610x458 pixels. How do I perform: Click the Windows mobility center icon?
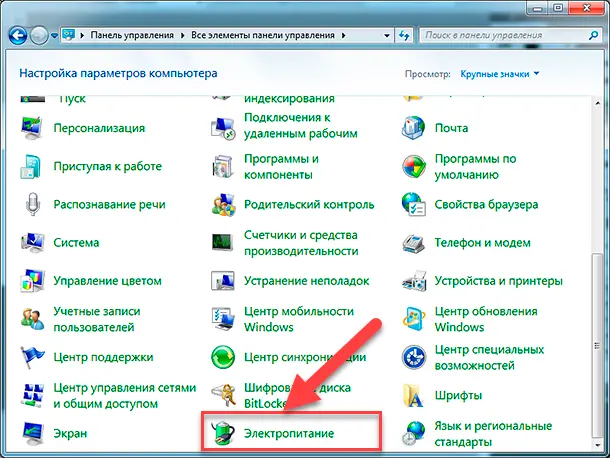pos(223,319)
